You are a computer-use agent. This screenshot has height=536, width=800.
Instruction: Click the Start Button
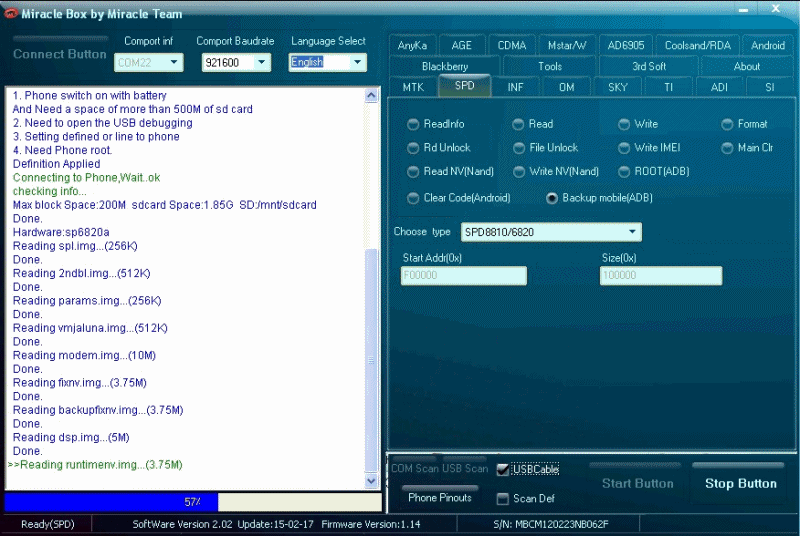[637, 483]
